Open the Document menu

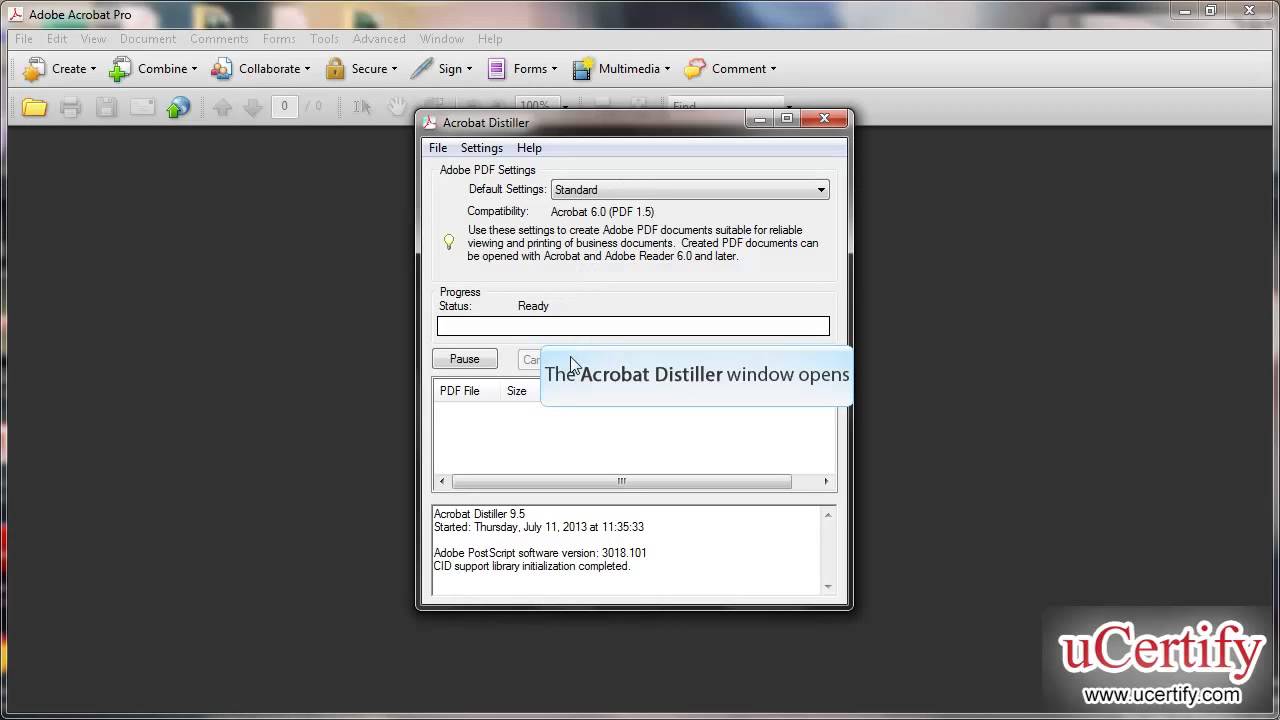tap(148, 39)
